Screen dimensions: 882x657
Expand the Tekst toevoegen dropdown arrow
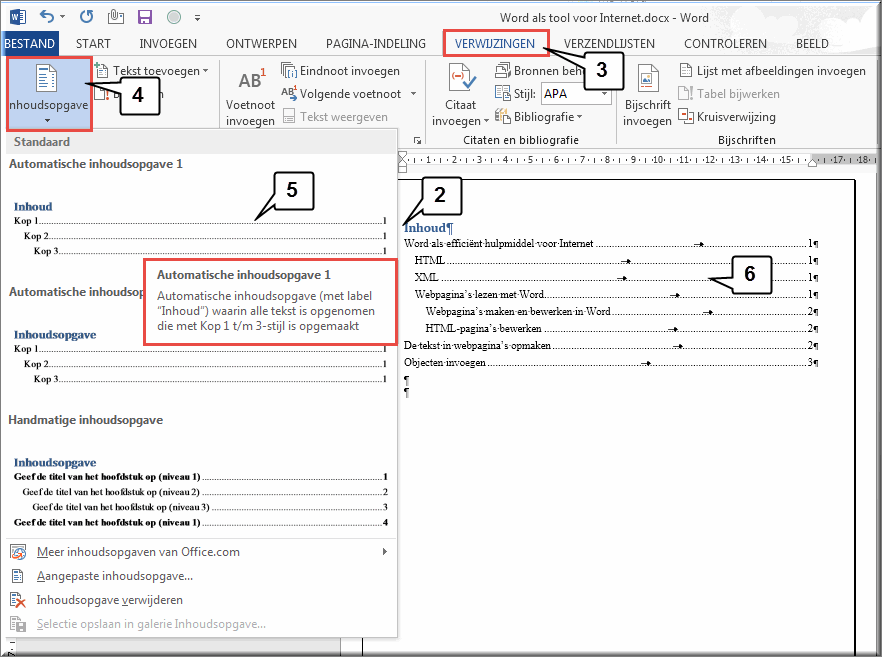pyautogui.click(x=205, y=71)
